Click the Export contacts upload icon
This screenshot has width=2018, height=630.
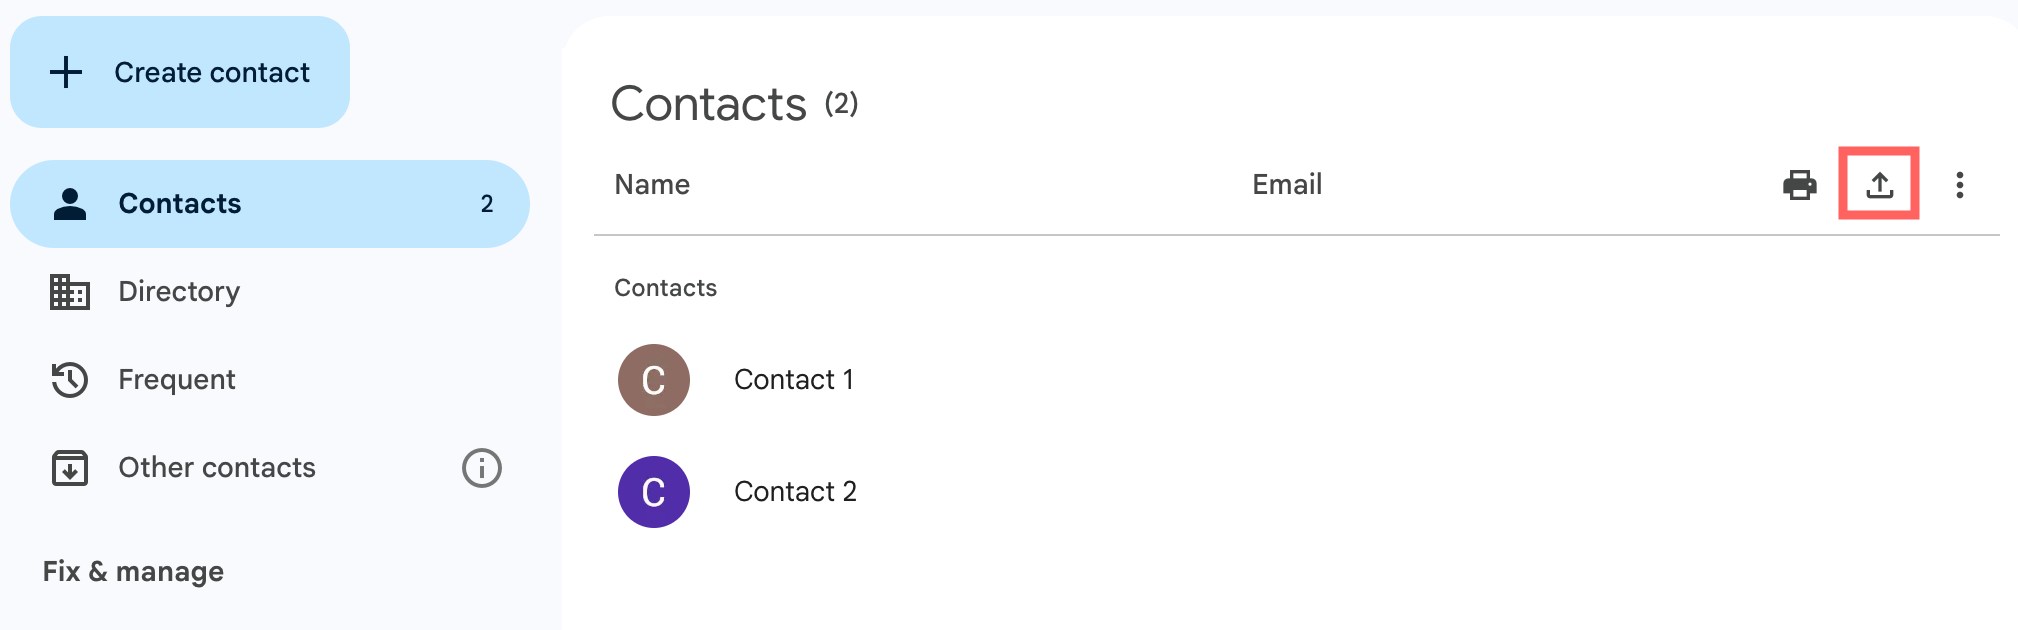[1879, 185]
